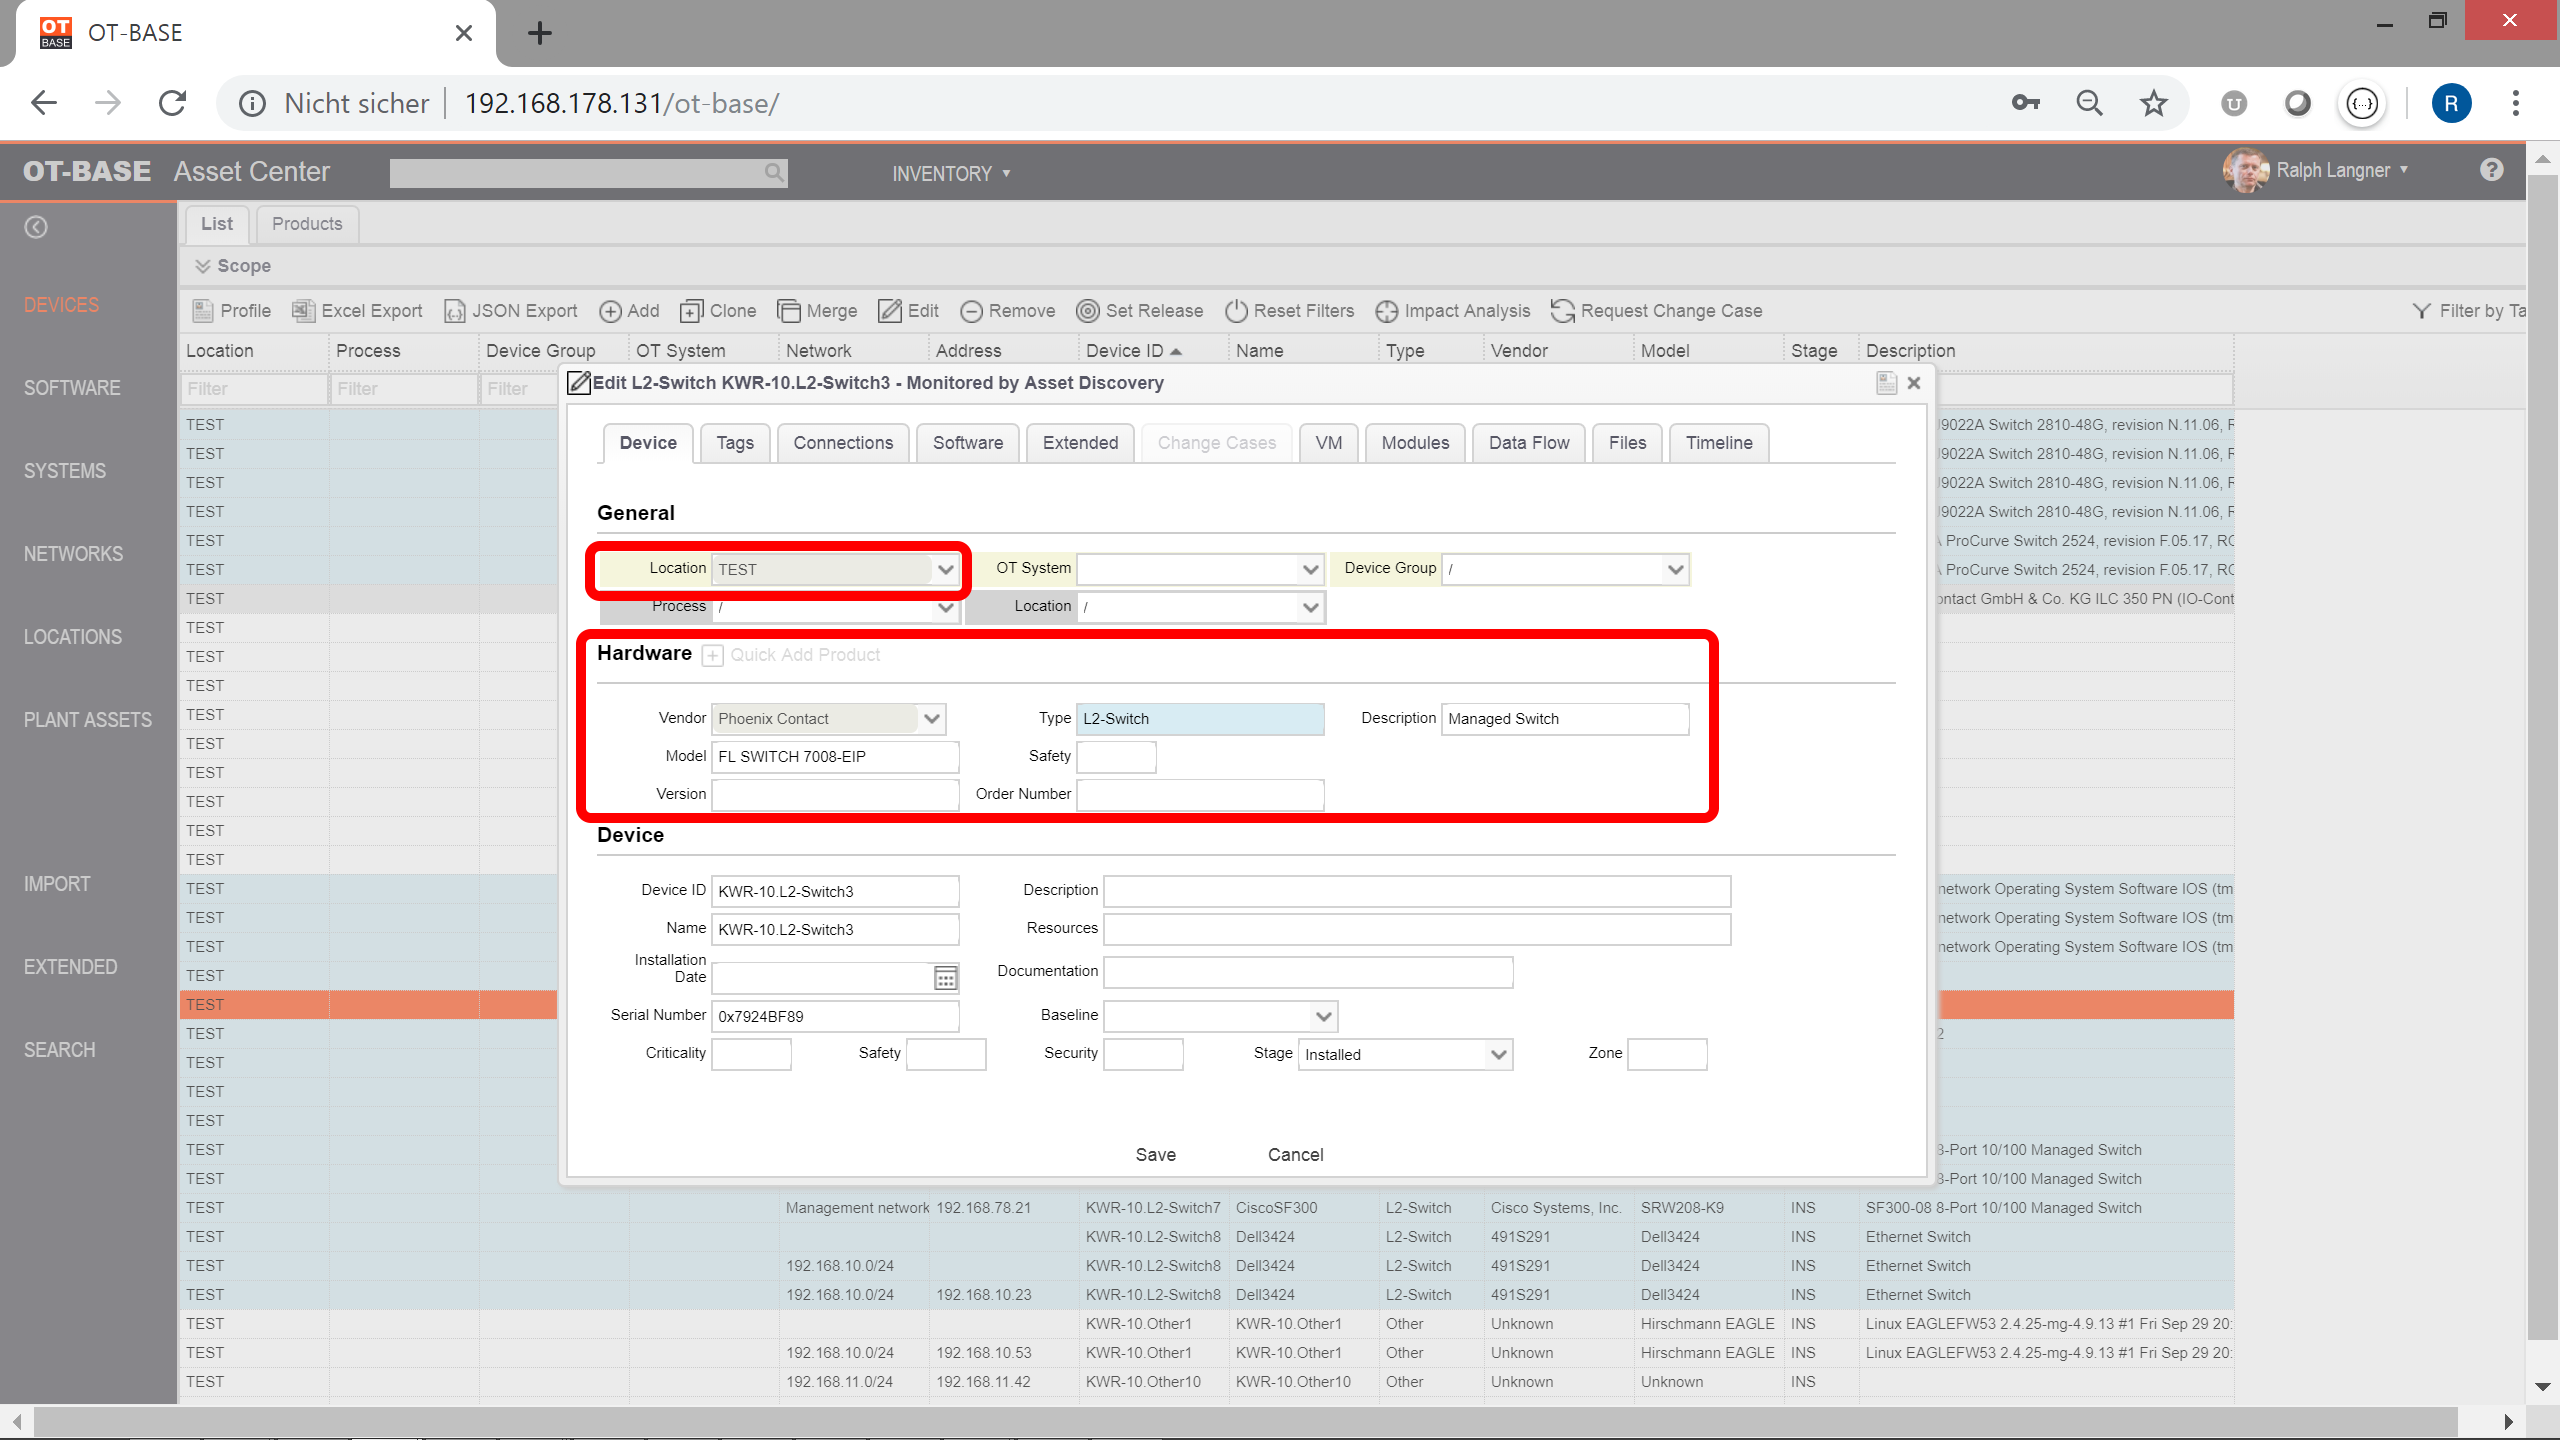Go to SOFTWARE in sidebar
This screenshot has width=2560, height=1440.
click(x=72, y=388)
